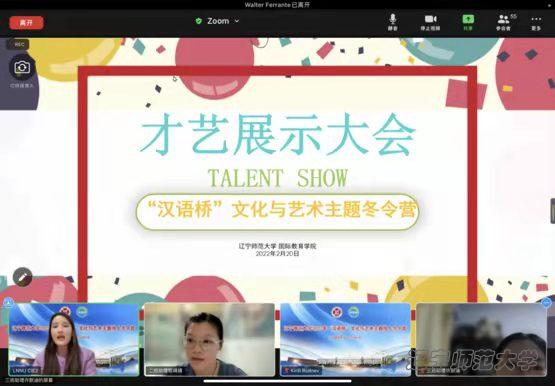The image size is (555, 386).
Task: Click the red Leave meeting button
Action: 26,23
